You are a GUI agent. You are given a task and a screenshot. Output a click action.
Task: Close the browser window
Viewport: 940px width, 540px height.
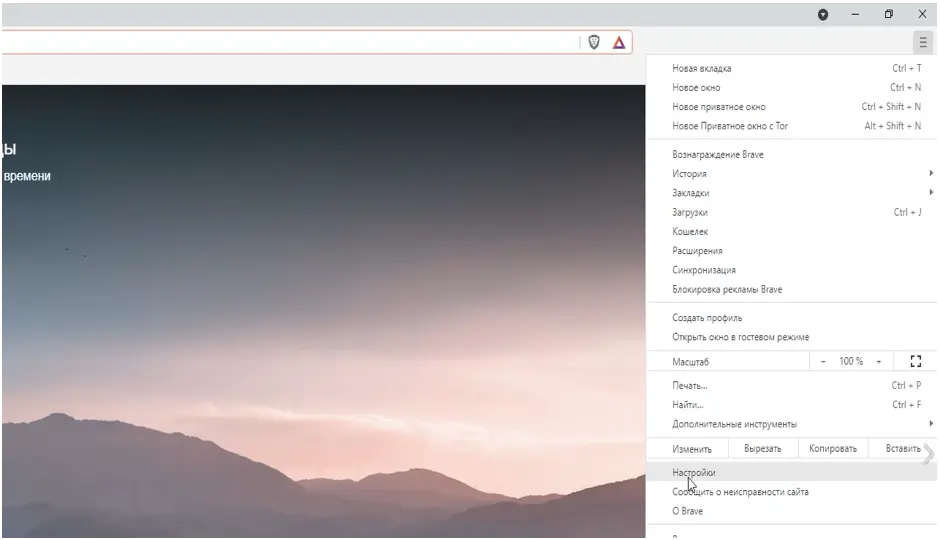[x=922, y=14]
